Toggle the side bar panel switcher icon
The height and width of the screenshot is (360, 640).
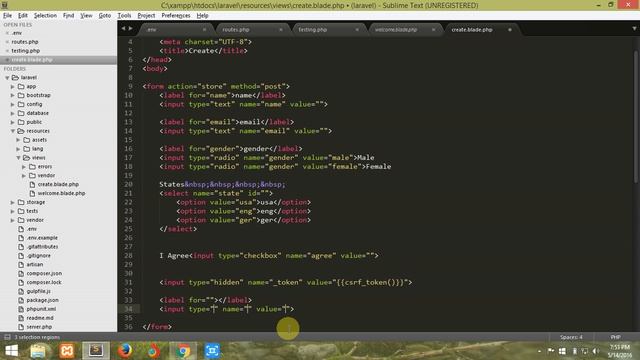(7, 337)
